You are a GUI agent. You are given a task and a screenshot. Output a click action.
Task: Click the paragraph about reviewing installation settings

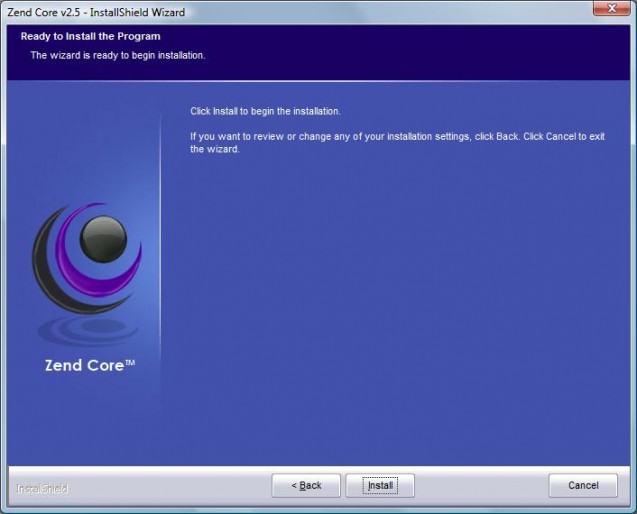tap(397, 143)
